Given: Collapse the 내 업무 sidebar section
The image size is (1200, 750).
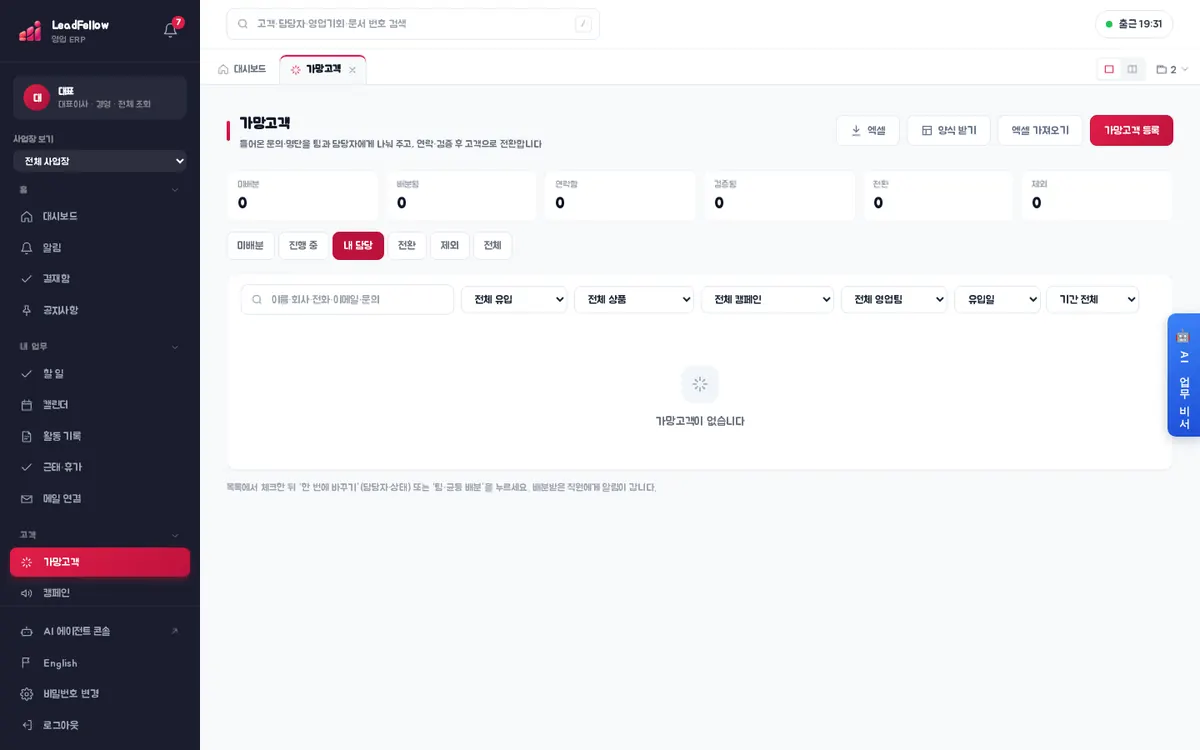Looking at the screenshot, I should tap(175, 347).
